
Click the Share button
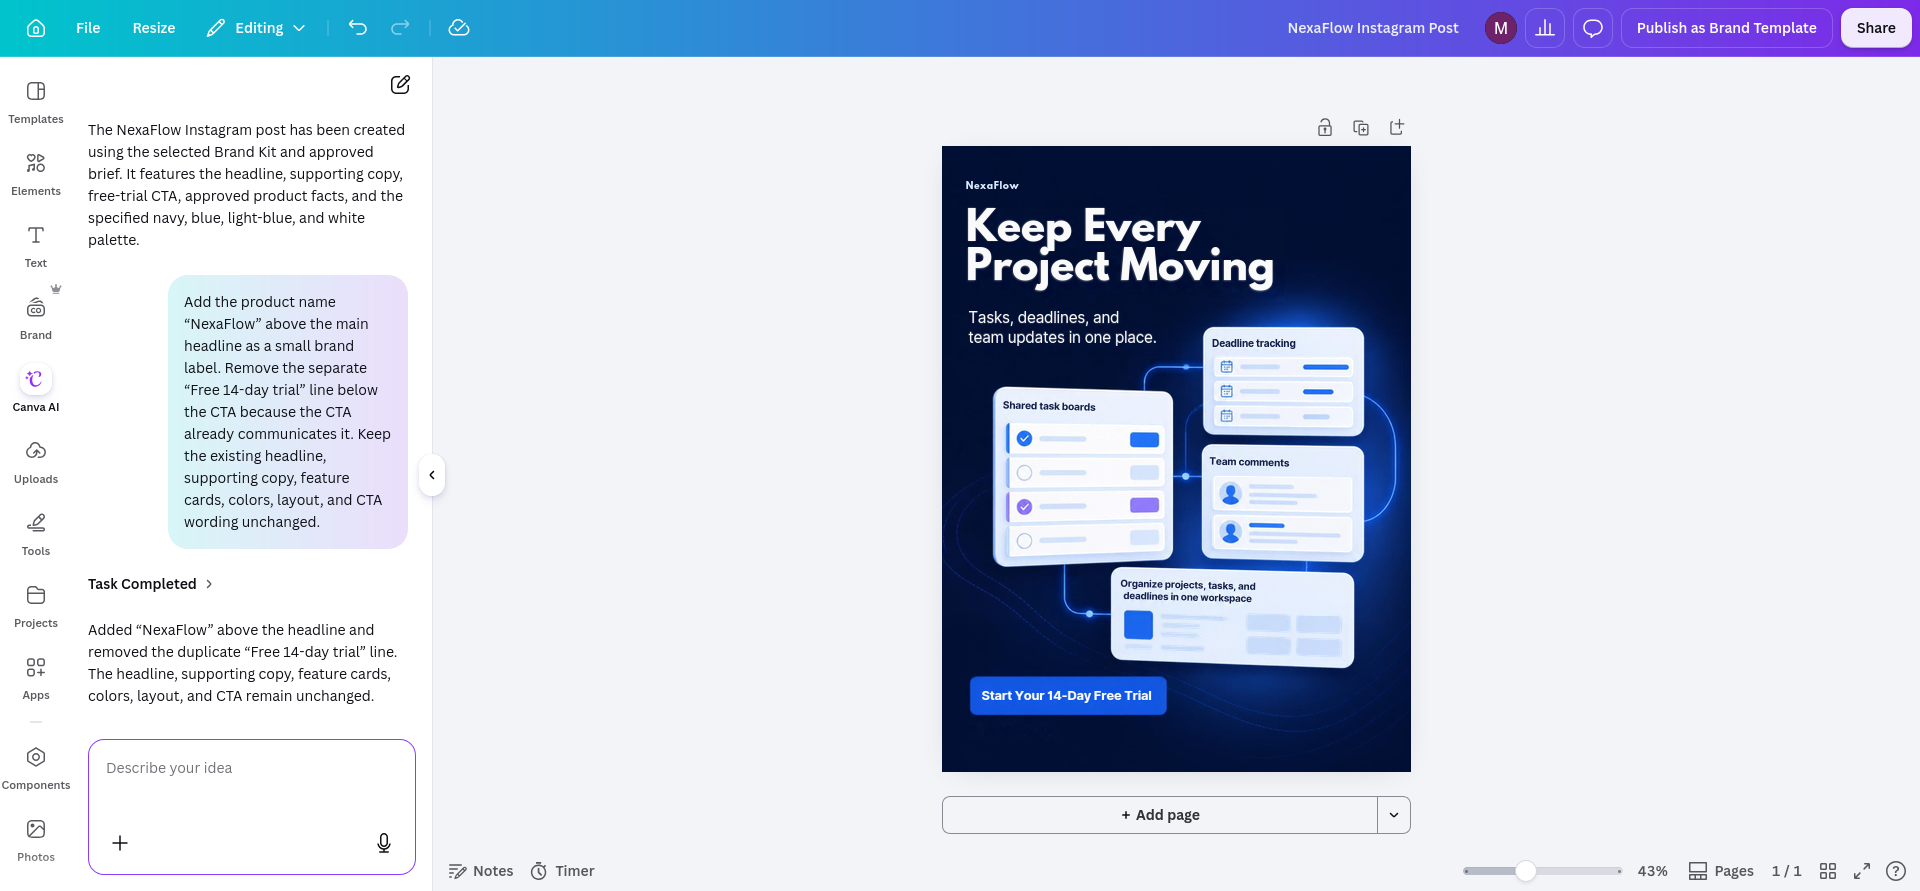click(x=1876, y=28)
